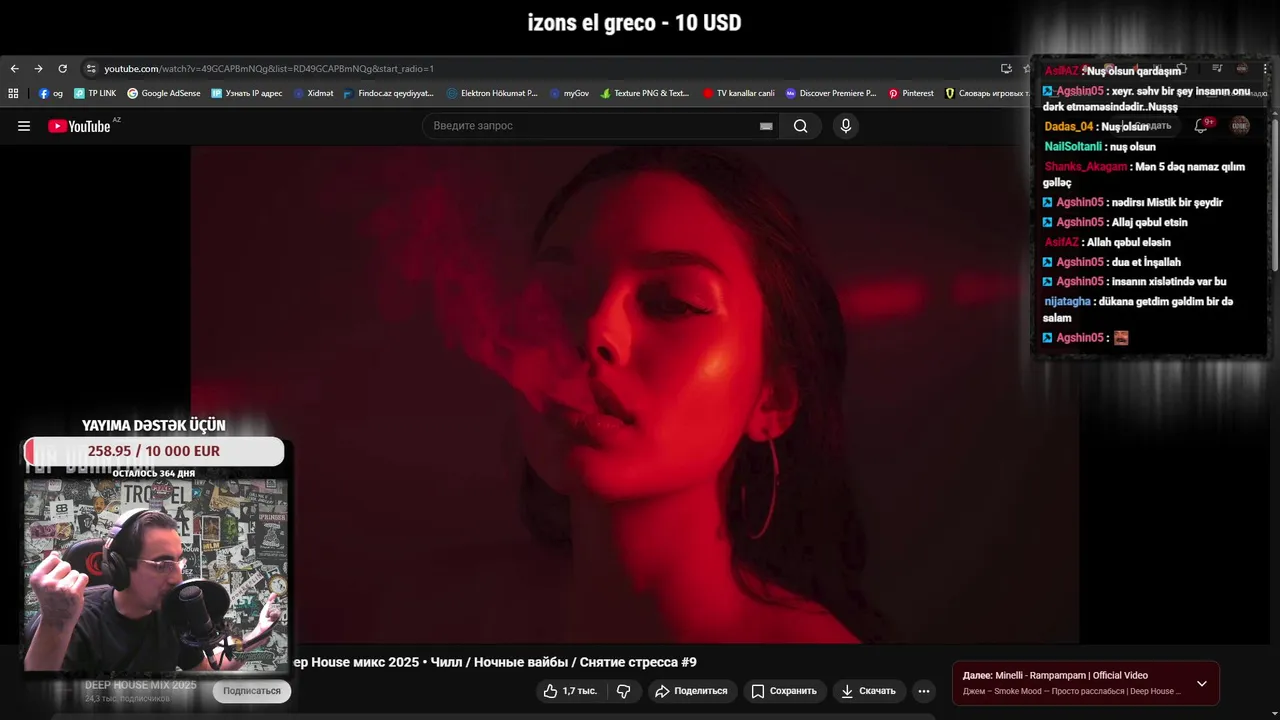Open the TV kanallar canlı bookmark

point(738,93)
